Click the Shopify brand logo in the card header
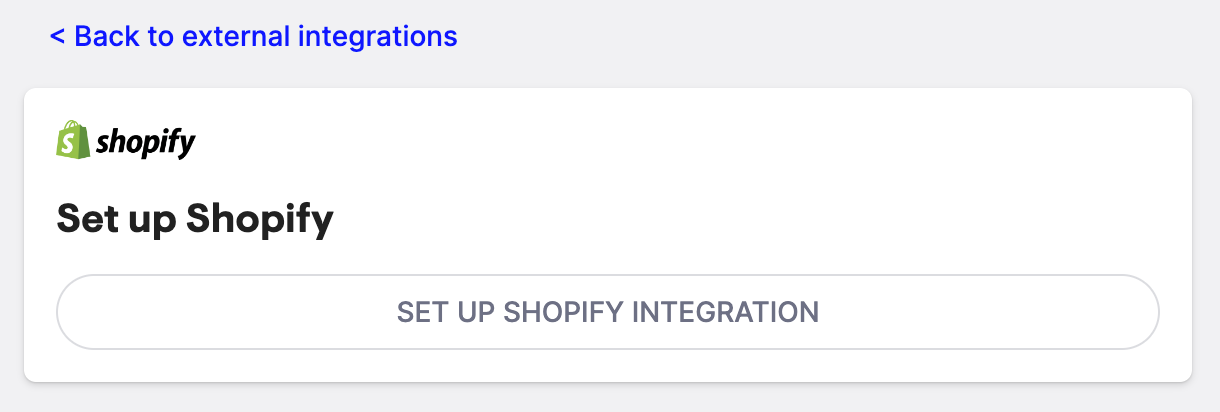1220x412 pixels. (x=126, y=141)
